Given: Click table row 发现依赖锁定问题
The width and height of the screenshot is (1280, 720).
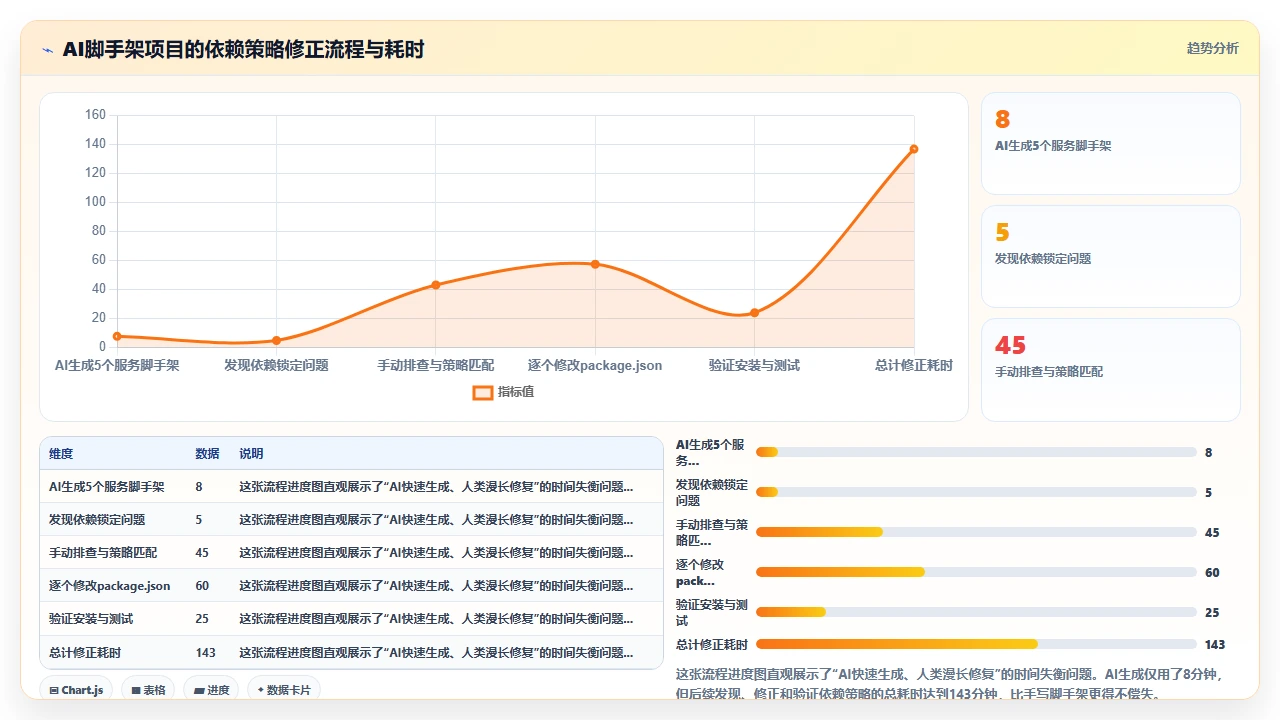Looking at the screenshot, I should tap(351, 520).
